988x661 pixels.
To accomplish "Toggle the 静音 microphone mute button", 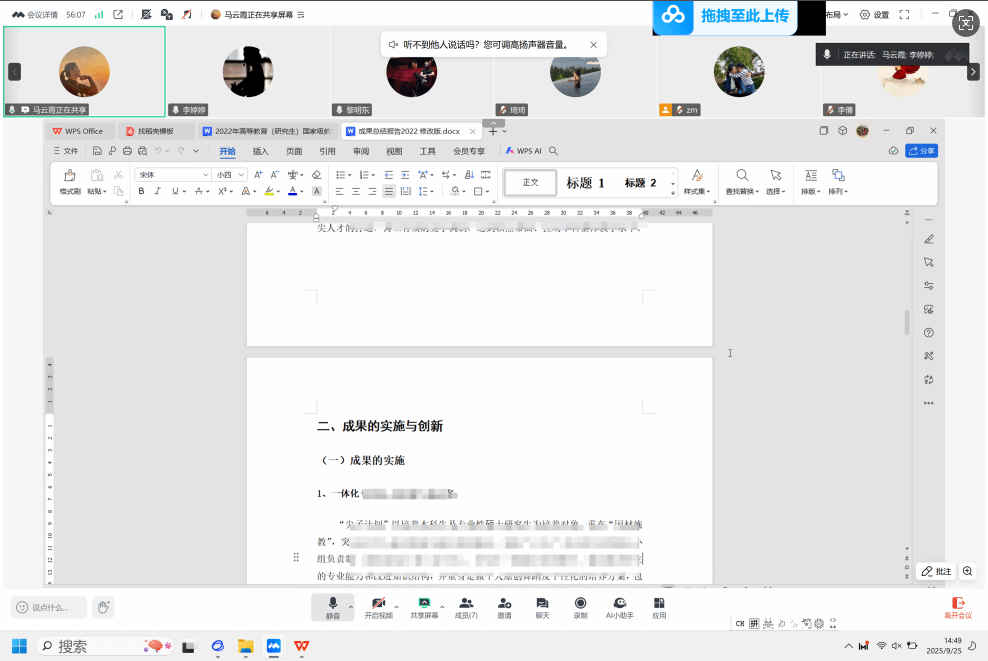I will [x=332, y=607].
